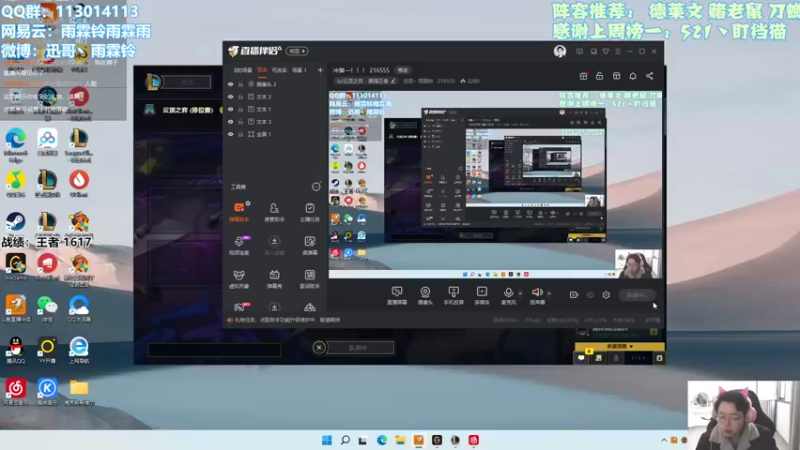
Task: Click the toolbox edit icon beside 工具箱
Action: coord(316,187)
